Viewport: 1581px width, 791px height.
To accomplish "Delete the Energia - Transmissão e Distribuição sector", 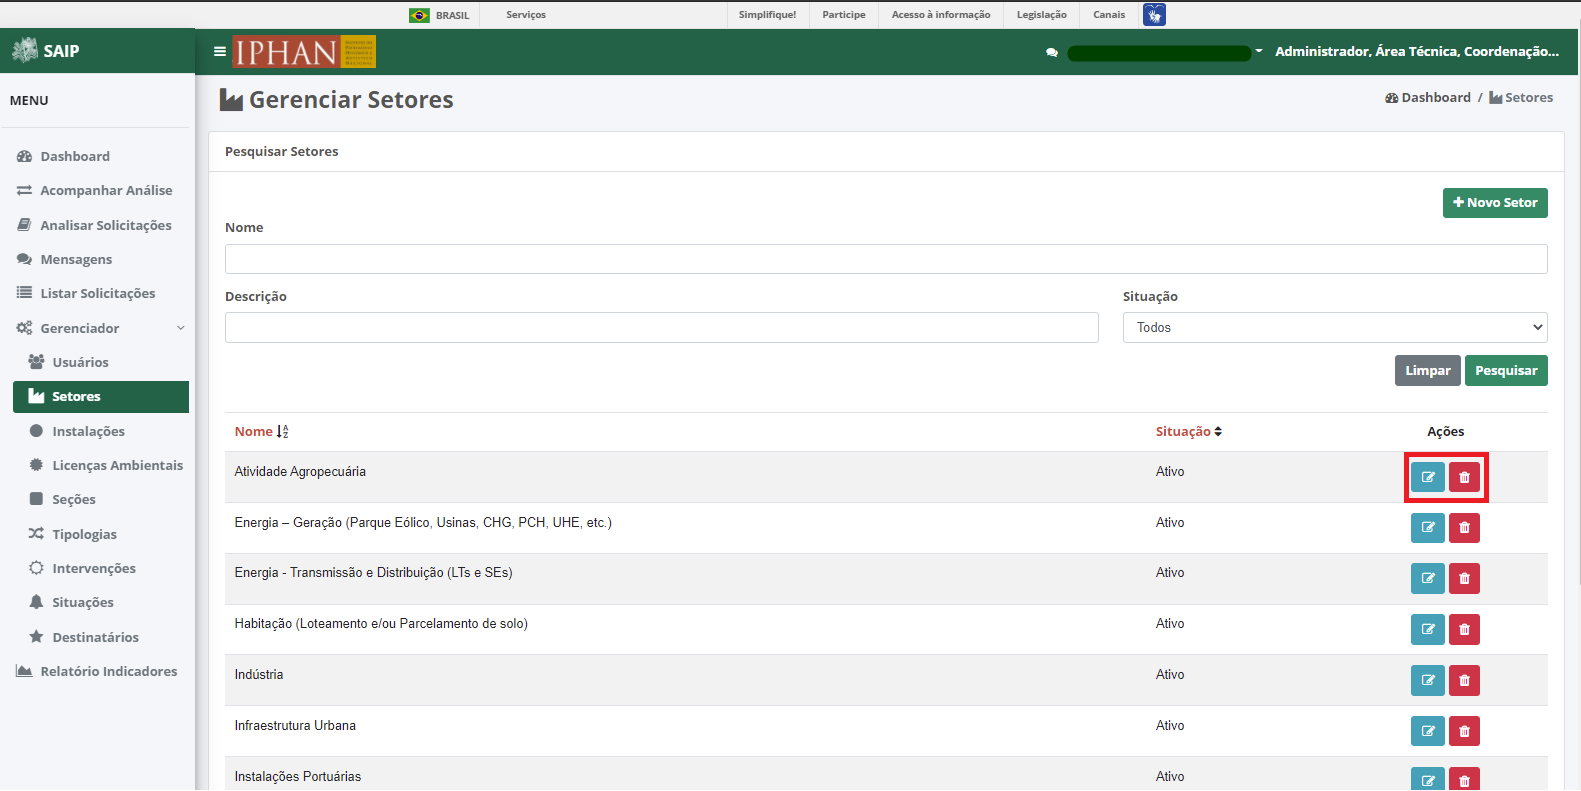I will [x=1464, y=578].
